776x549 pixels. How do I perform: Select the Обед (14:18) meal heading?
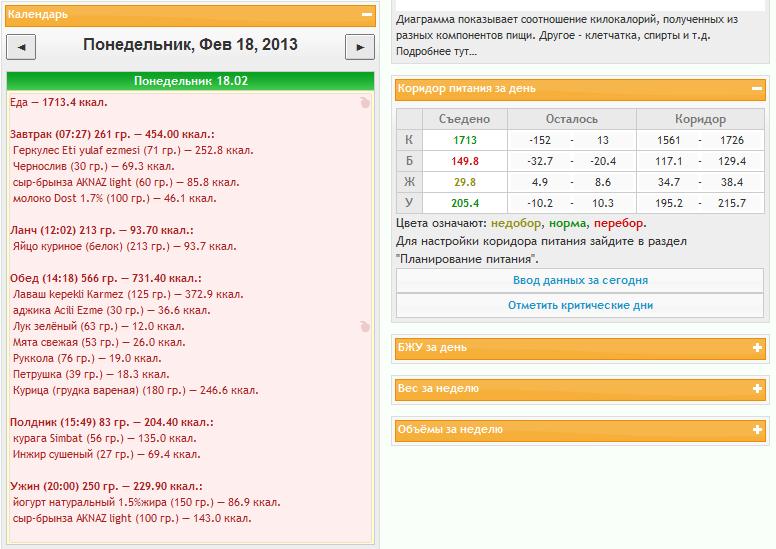click(105, 278)
